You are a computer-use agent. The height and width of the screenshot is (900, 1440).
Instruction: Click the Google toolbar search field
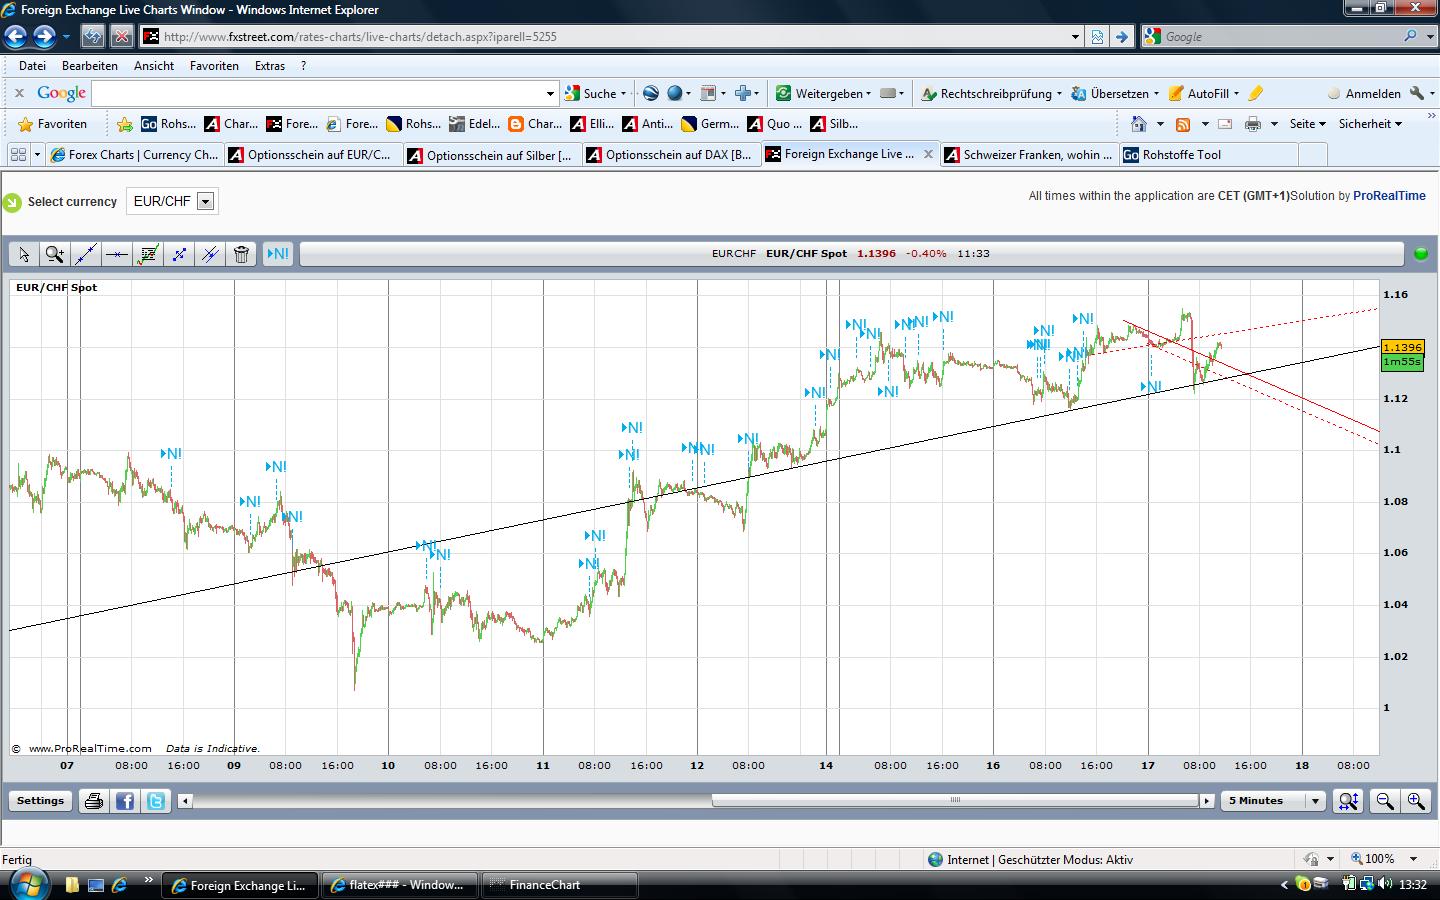tap(325, 93)
